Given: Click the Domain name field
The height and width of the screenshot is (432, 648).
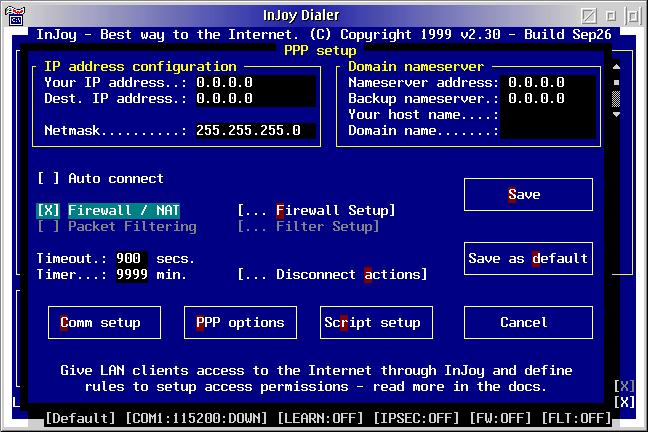Looking at the screenshot, I should 548,131.
